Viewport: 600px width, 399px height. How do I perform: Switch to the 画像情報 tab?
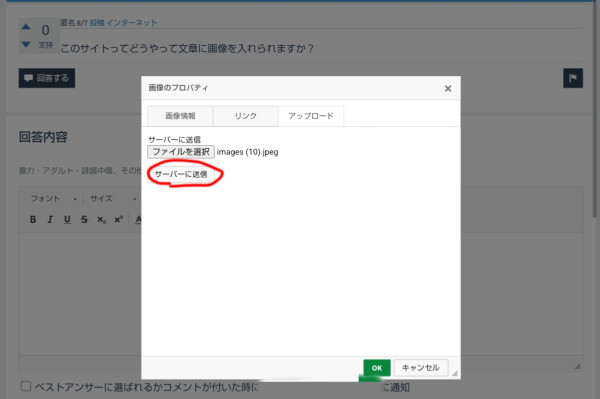coord(180,116)
